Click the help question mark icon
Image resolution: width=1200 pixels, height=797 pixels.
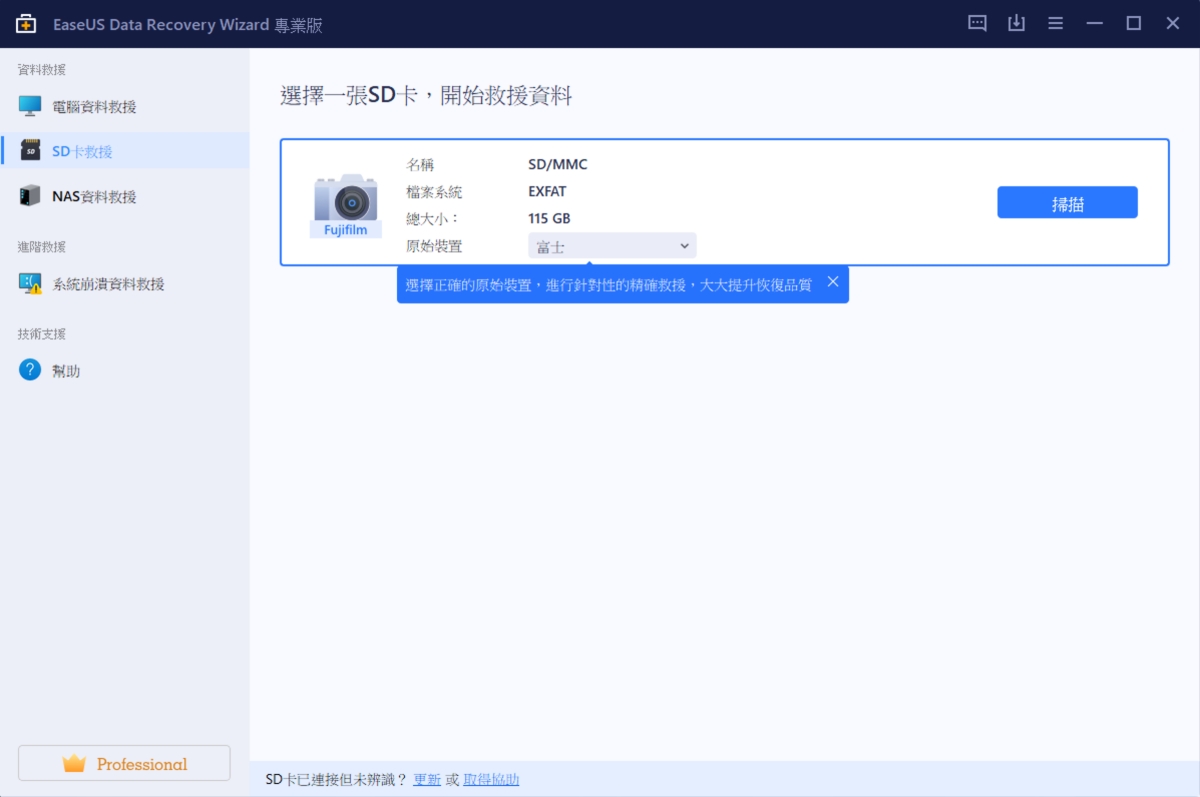[x=30, y=370]
